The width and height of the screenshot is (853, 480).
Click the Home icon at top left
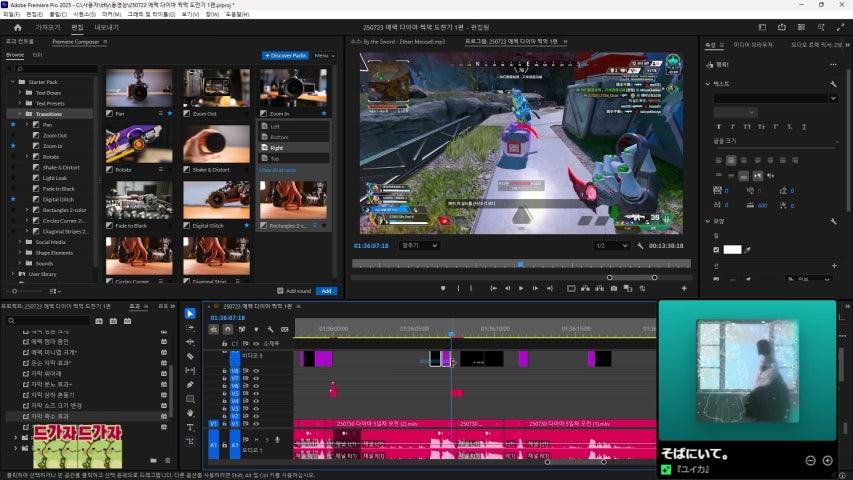point(17,27)
